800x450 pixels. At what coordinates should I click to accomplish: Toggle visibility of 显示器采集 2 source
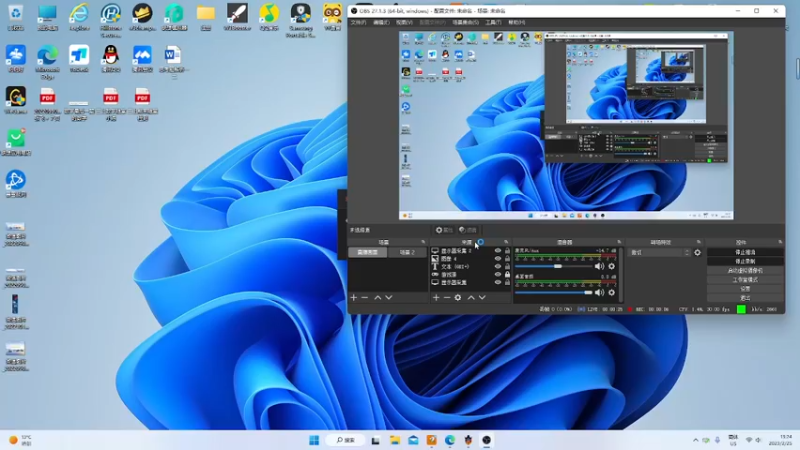[497, 251]
